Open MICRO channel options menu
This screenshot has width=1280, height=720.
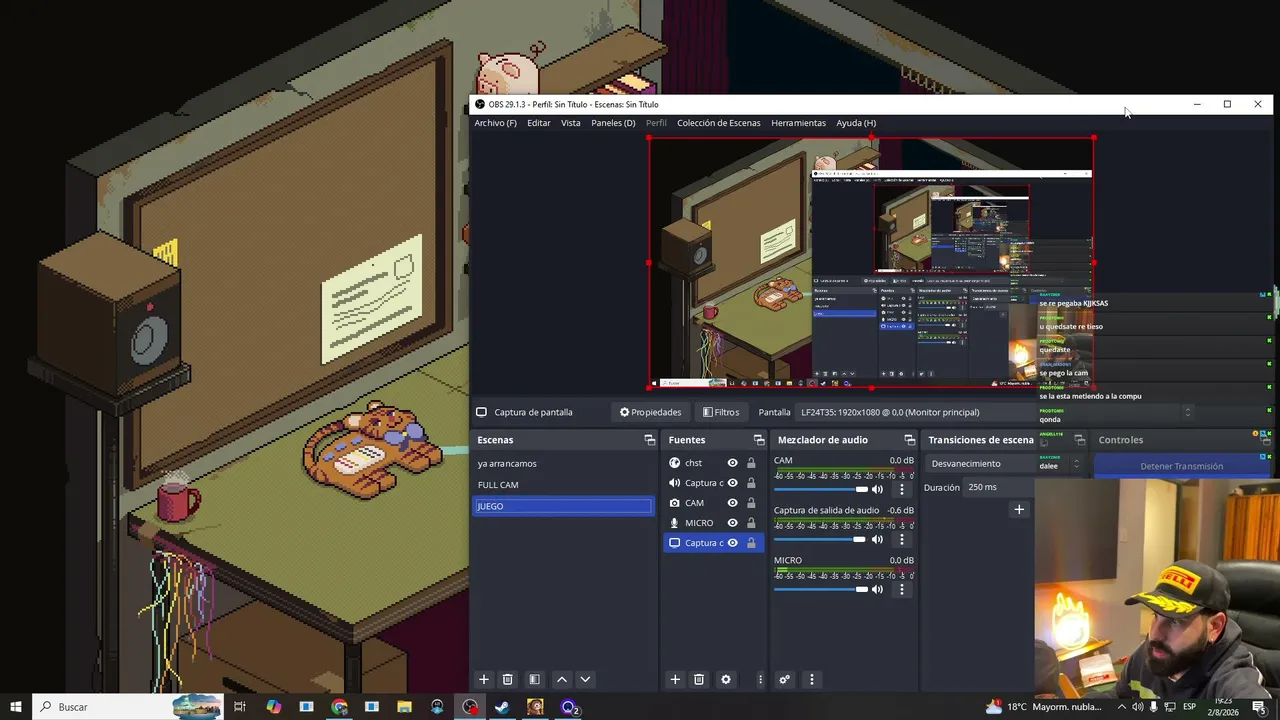click(902, 589)
